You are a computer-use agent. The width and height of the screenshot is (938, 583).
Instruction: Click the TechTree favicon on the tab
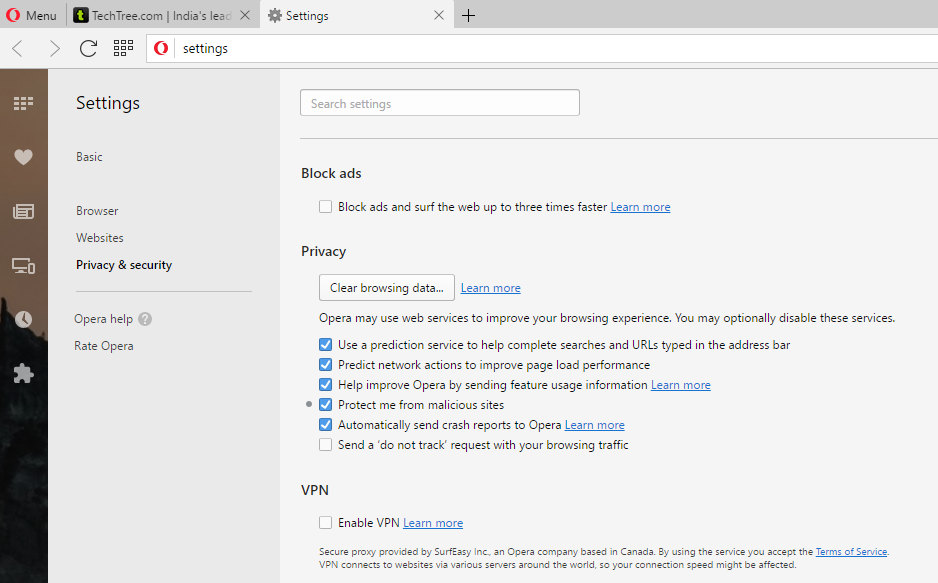click(x=81, y=16)
